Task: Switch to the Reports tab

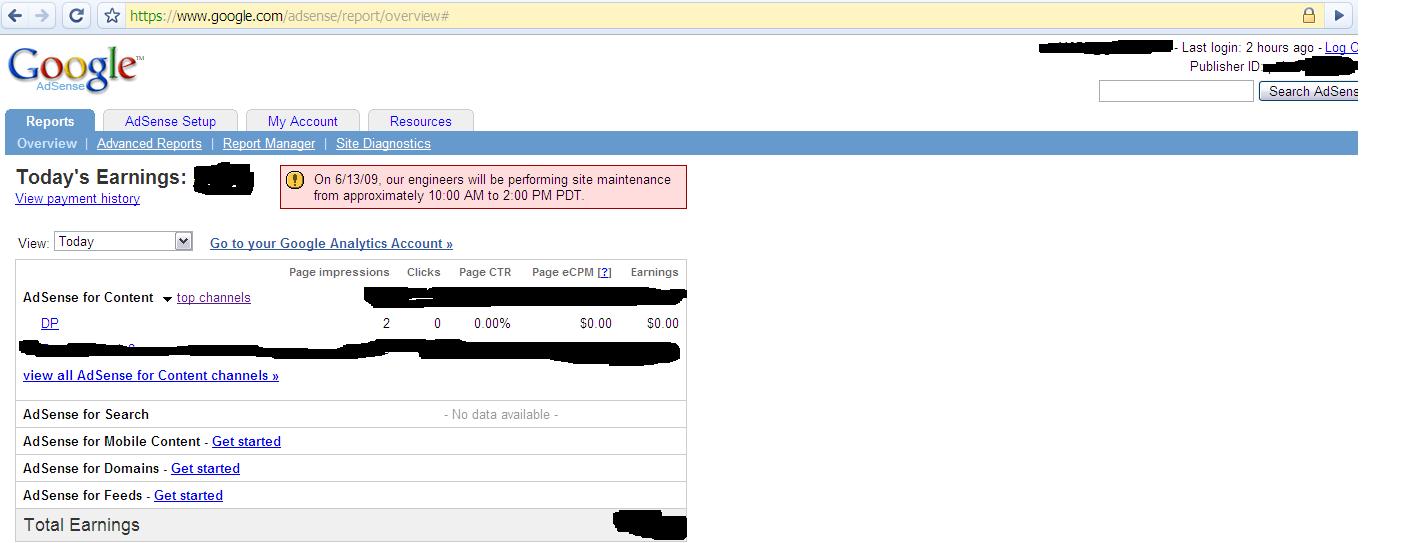Action: (50, 121)
